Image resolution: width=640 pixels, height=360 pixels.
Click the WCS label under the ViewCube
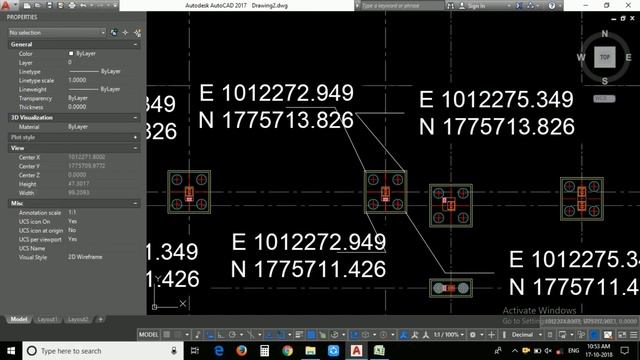(x=604, y=99)
